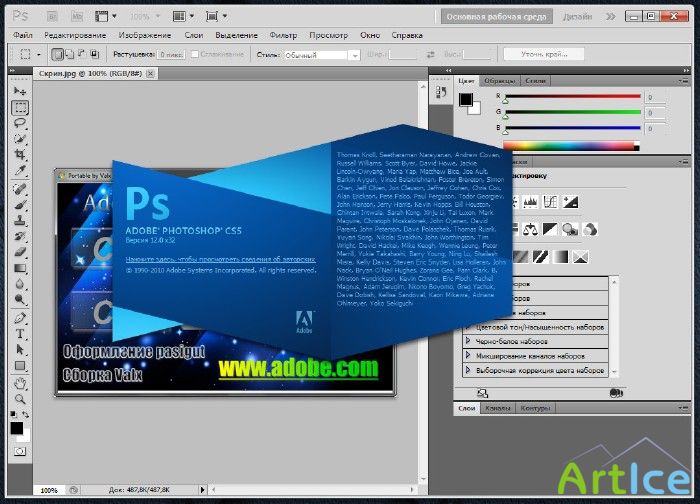Add a Gradient Map adjustment
The width and height of the screenshot is (700, 504).
click(x=561, y=257)
